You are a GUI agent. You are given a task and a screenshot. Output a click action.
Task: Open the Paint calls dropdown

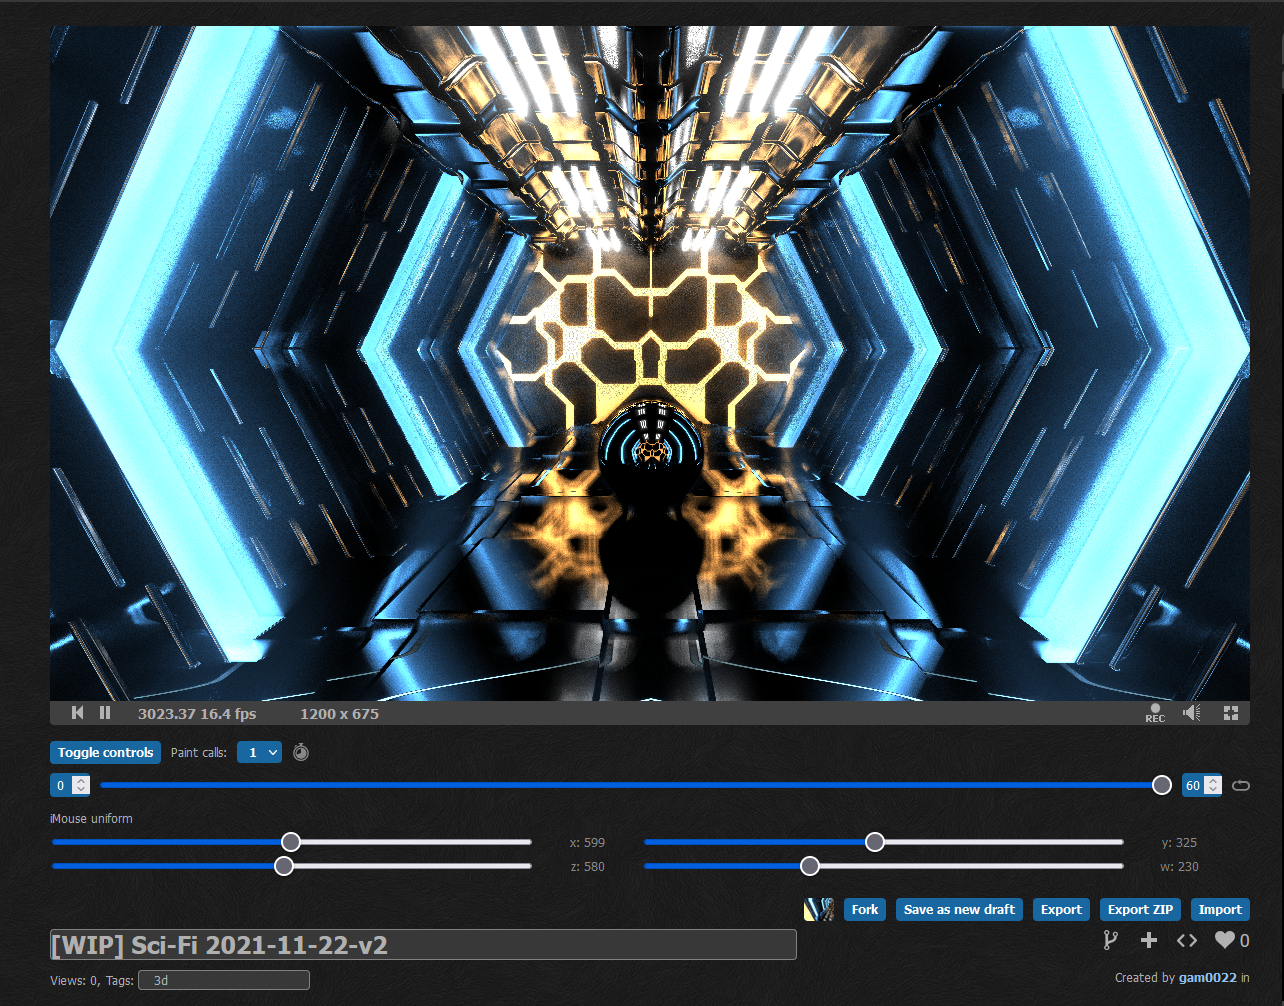click(x=259, y=752)
